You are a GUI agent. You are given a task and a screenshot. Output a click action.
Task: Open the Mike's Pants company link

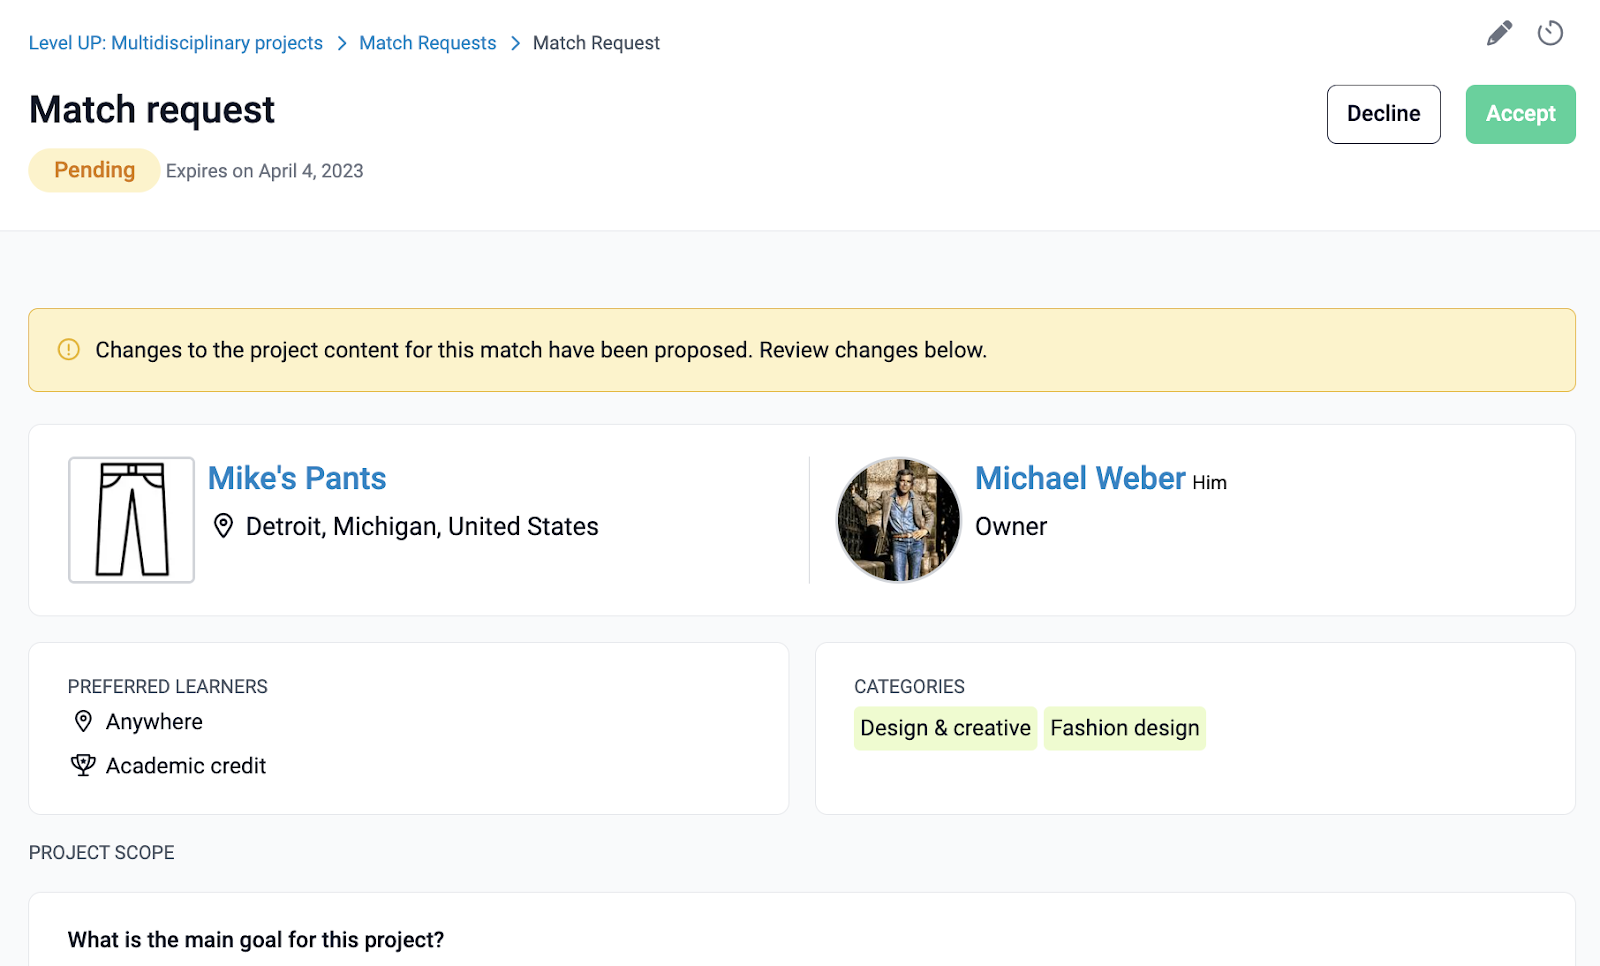pyautogui.click(x=297, y=478)
